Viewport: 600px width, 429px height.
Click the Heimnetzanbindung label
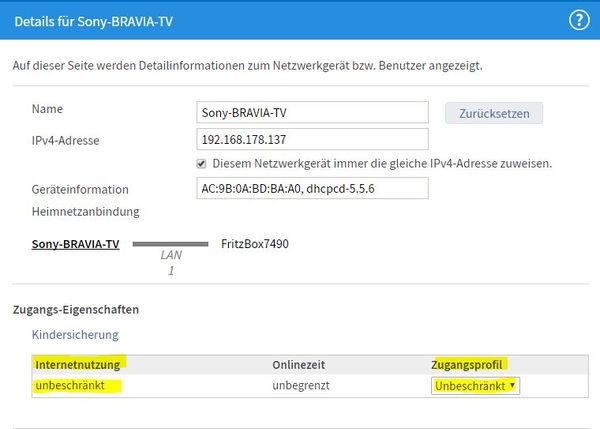(x=85, y=212)
